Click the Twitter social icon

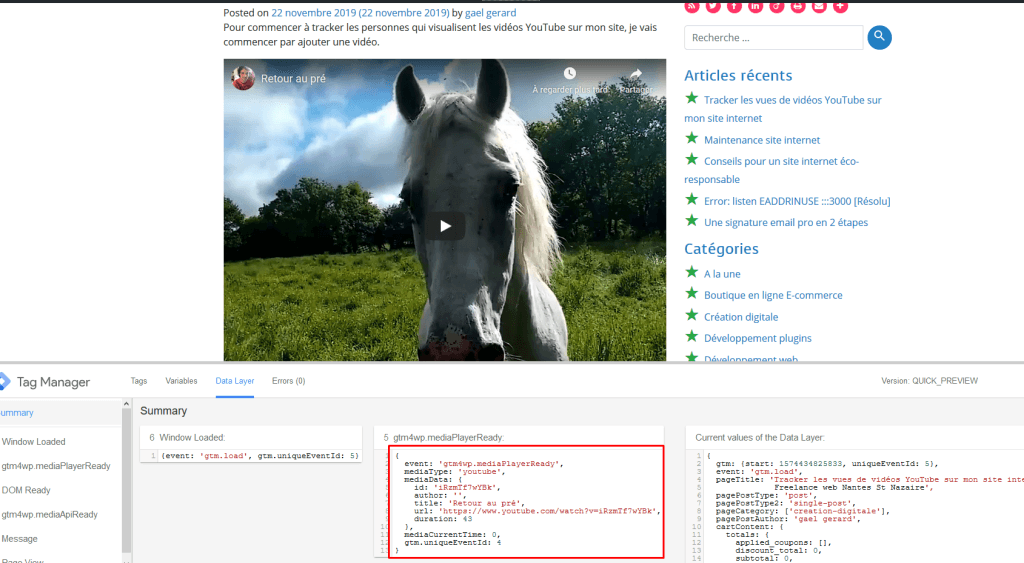click(713, 6)
